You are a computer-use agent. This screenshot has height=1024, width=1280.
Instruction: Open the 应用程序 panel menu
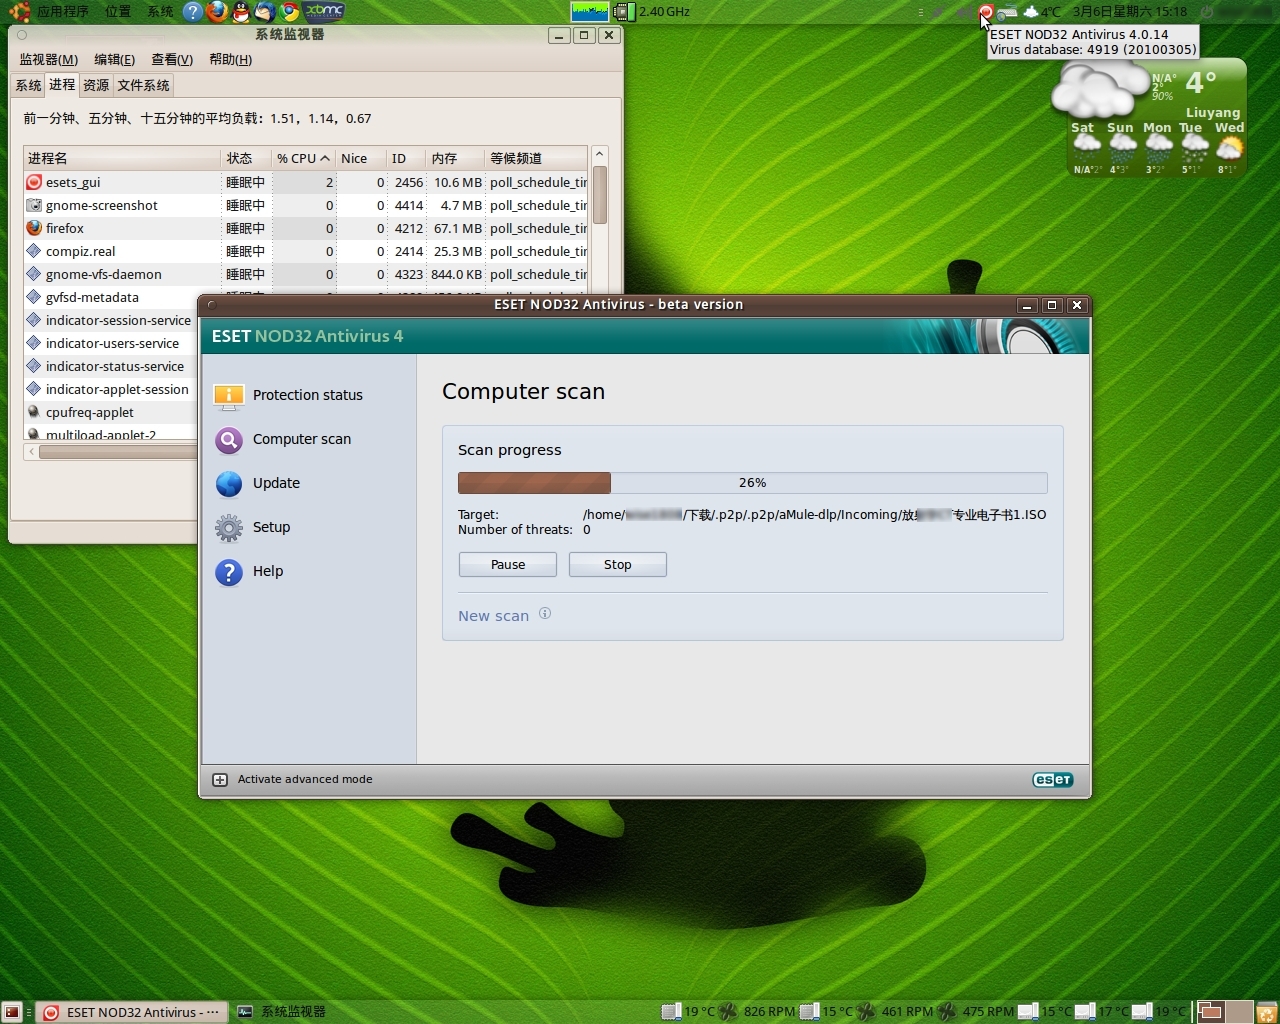coord(63,12)
